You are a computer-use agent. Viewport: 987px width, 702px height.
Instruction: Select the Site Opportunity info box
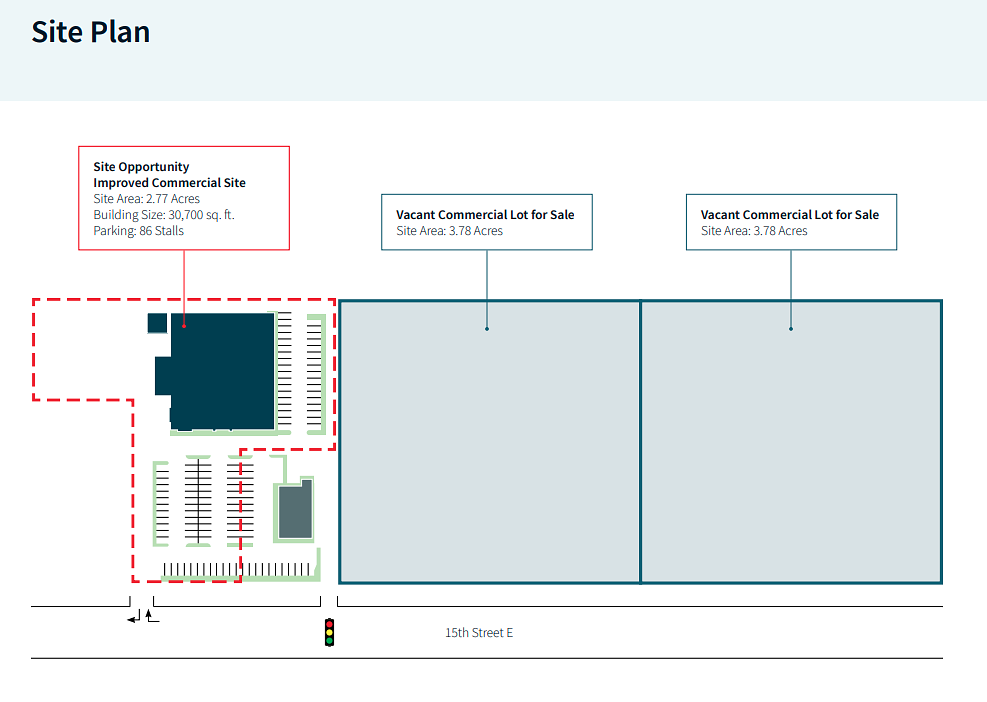click(184, 198)
